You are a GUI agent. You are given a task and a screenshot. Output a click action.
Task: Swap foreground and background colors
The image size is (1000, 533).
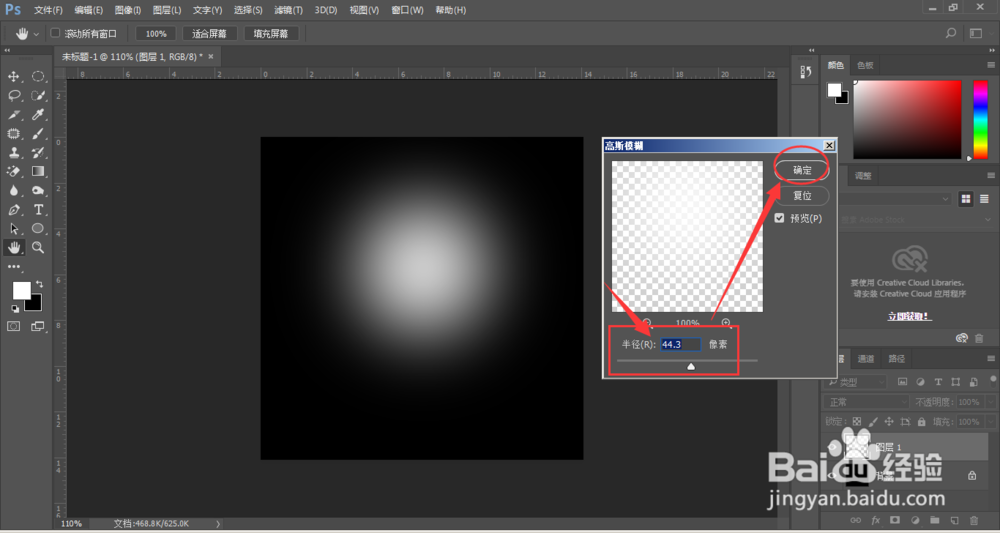pos(40,284)
